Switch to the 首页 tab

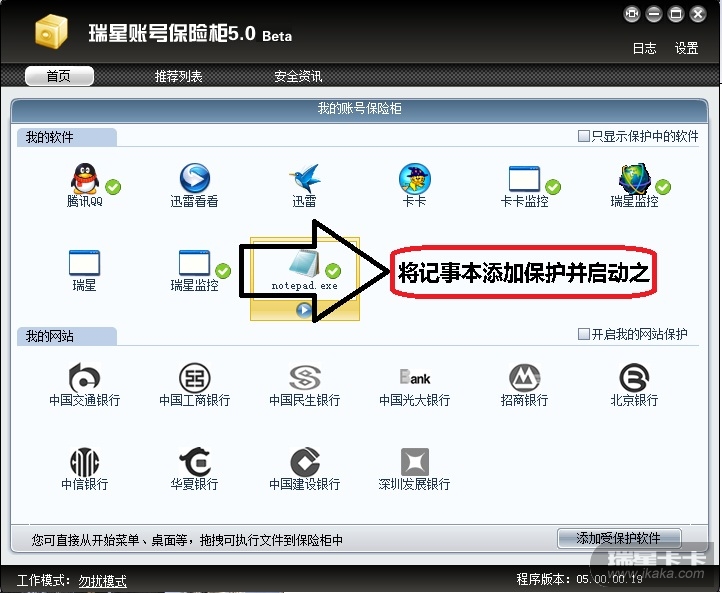pyautogui.click(x=59, y=76)
